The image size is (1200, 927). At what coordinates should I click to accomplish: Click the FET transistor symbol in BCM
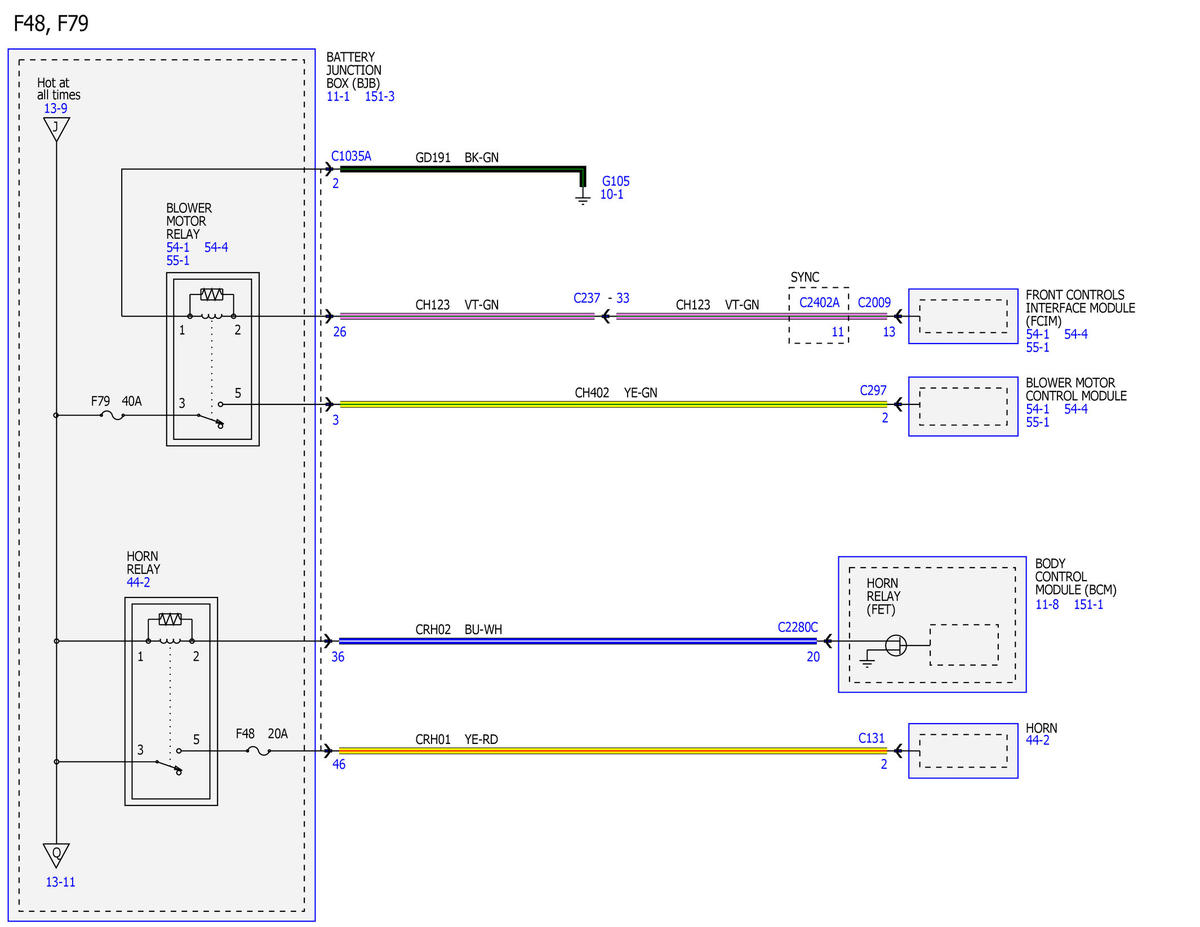tap(896, 645)
